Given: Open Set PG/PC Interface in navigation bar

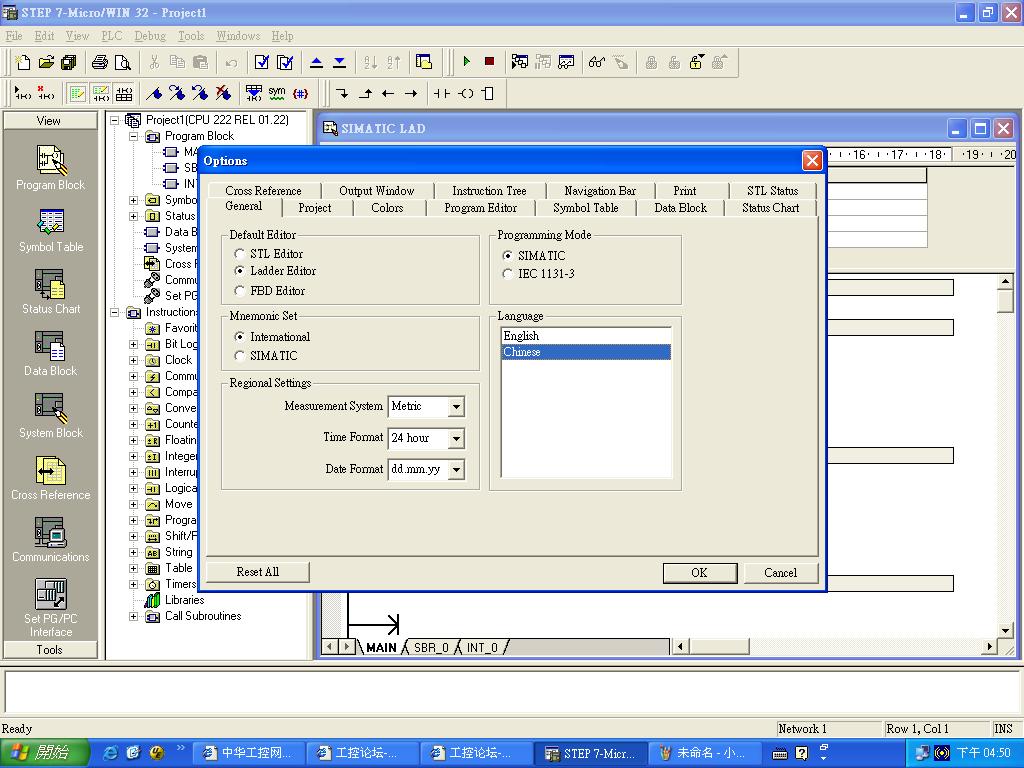Looking at the screenshot, I should 50,608.
